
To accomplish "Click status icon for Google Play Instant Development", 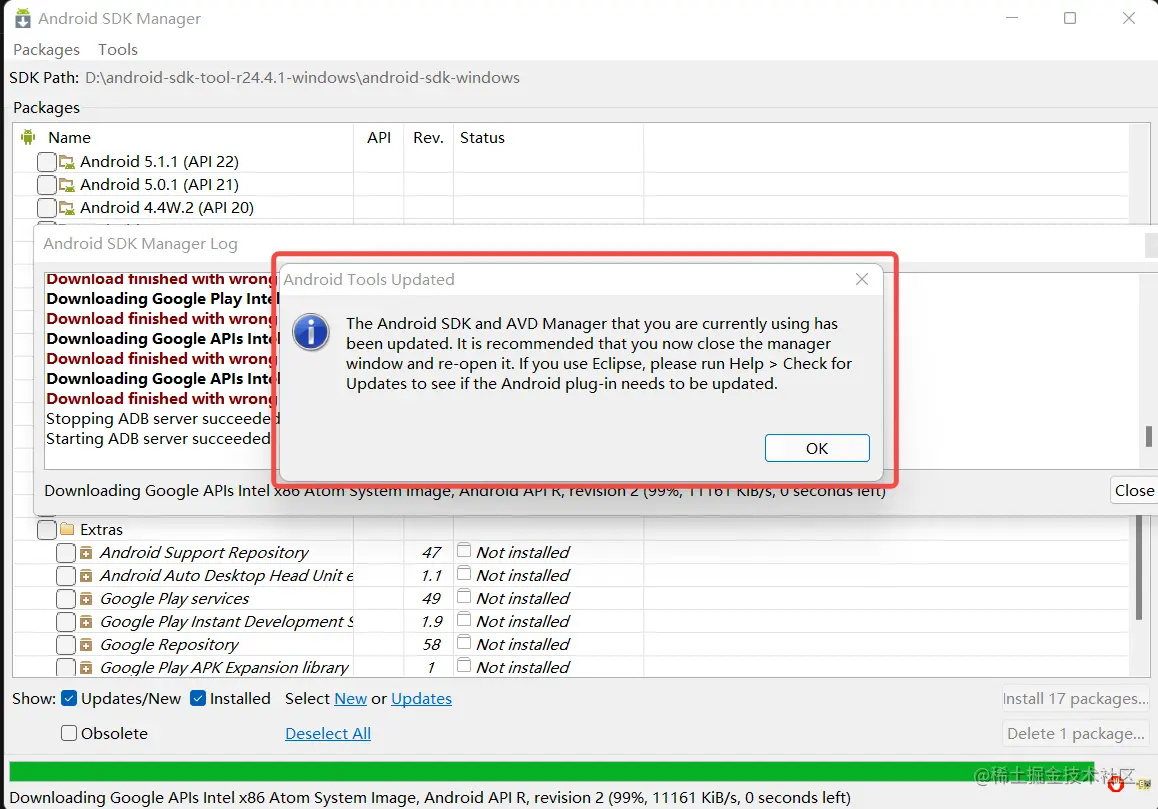I will [x=464, y=618].
